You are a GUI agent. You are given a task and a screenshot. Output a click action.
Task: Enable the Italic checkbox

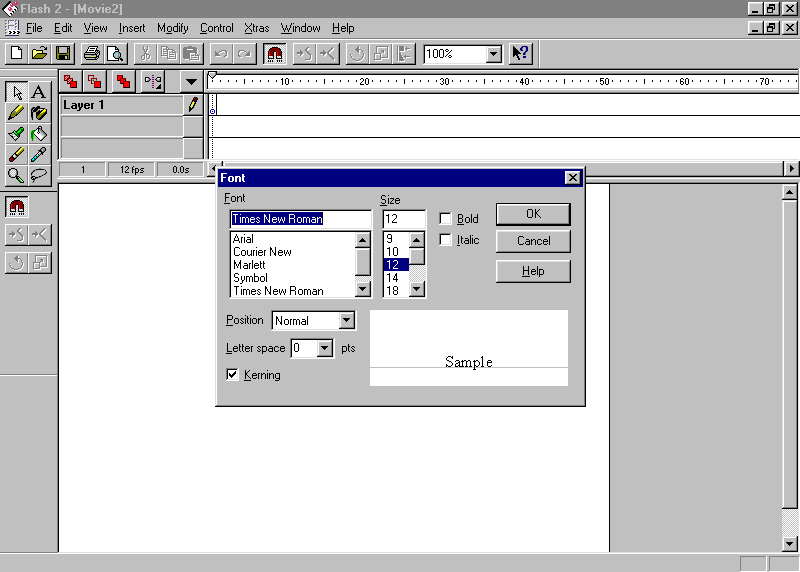click(445, 239)
